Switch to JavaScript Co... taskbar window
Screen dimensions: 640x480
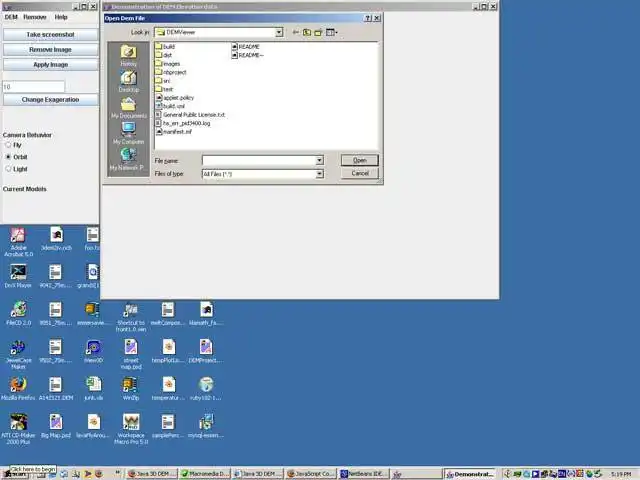[311, 474]
